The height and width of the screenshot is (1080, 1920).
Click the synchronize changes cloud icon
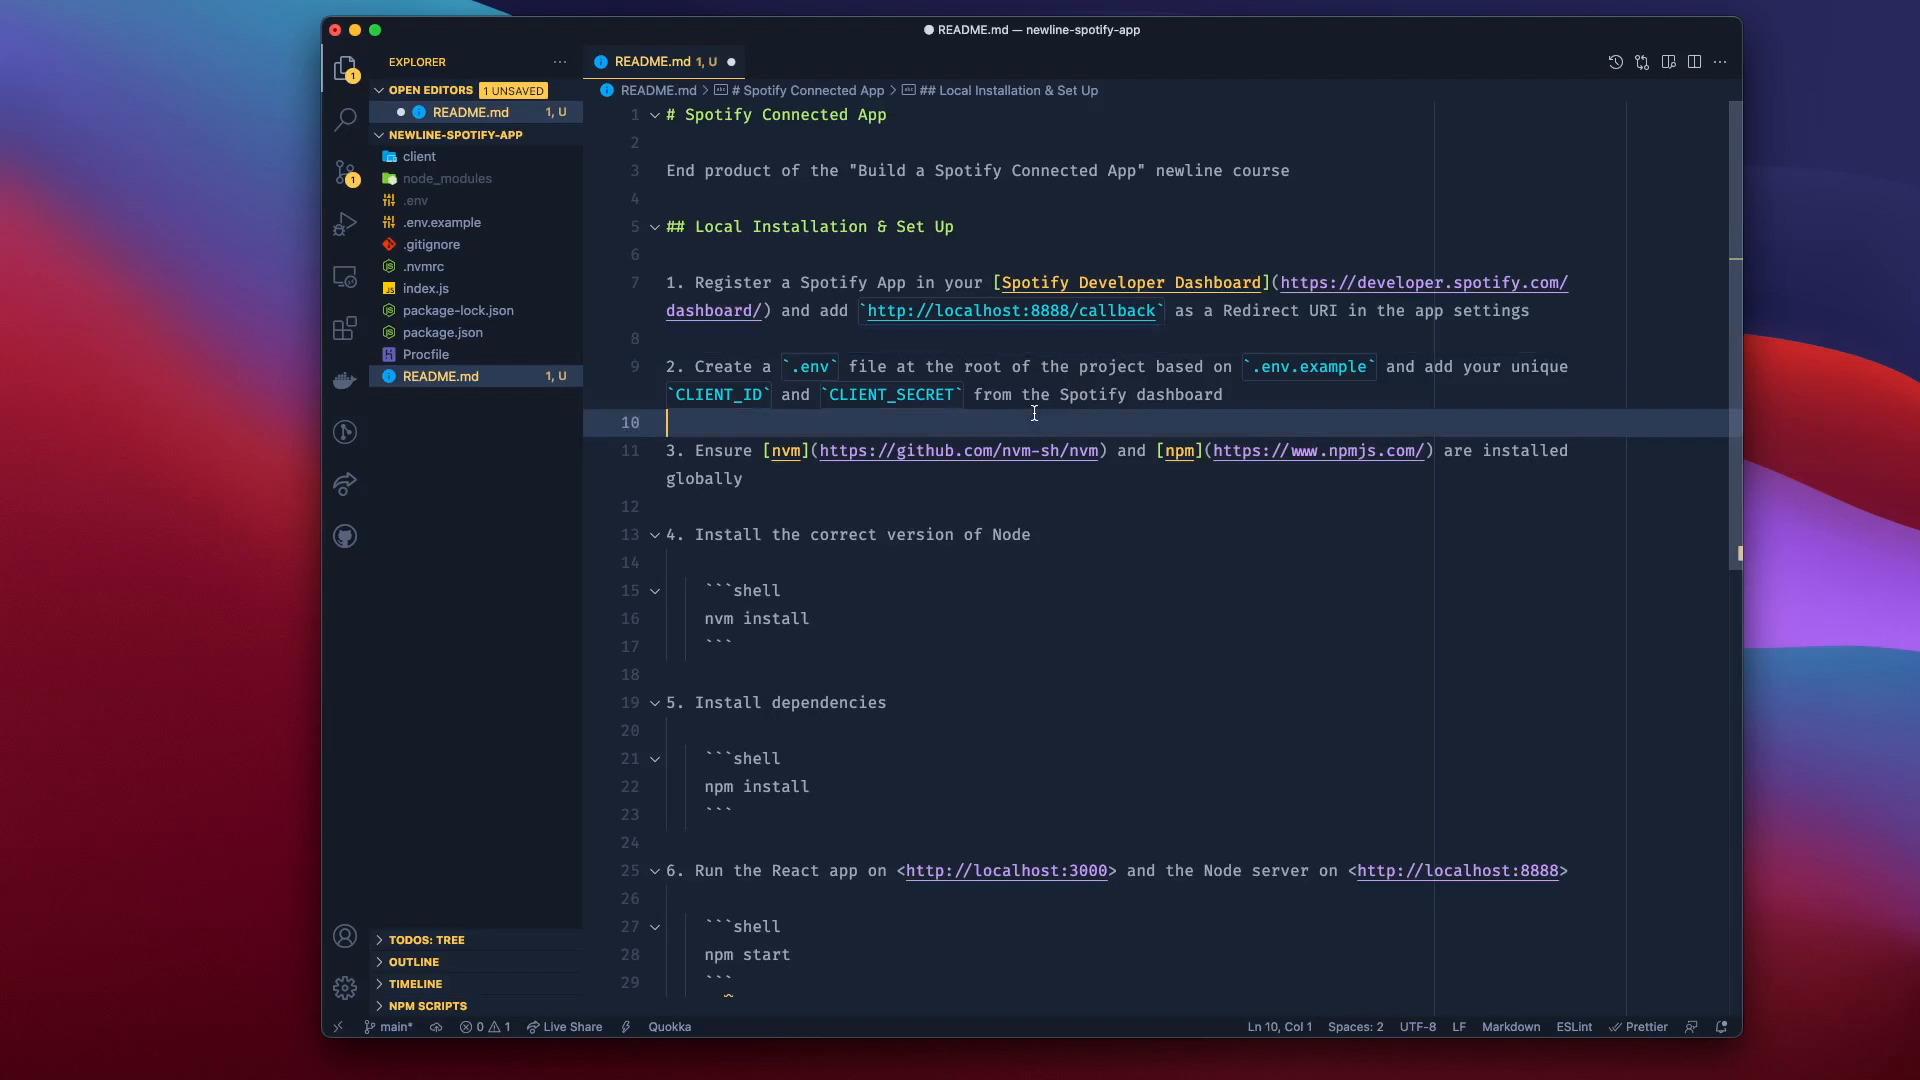[436, 1027]
